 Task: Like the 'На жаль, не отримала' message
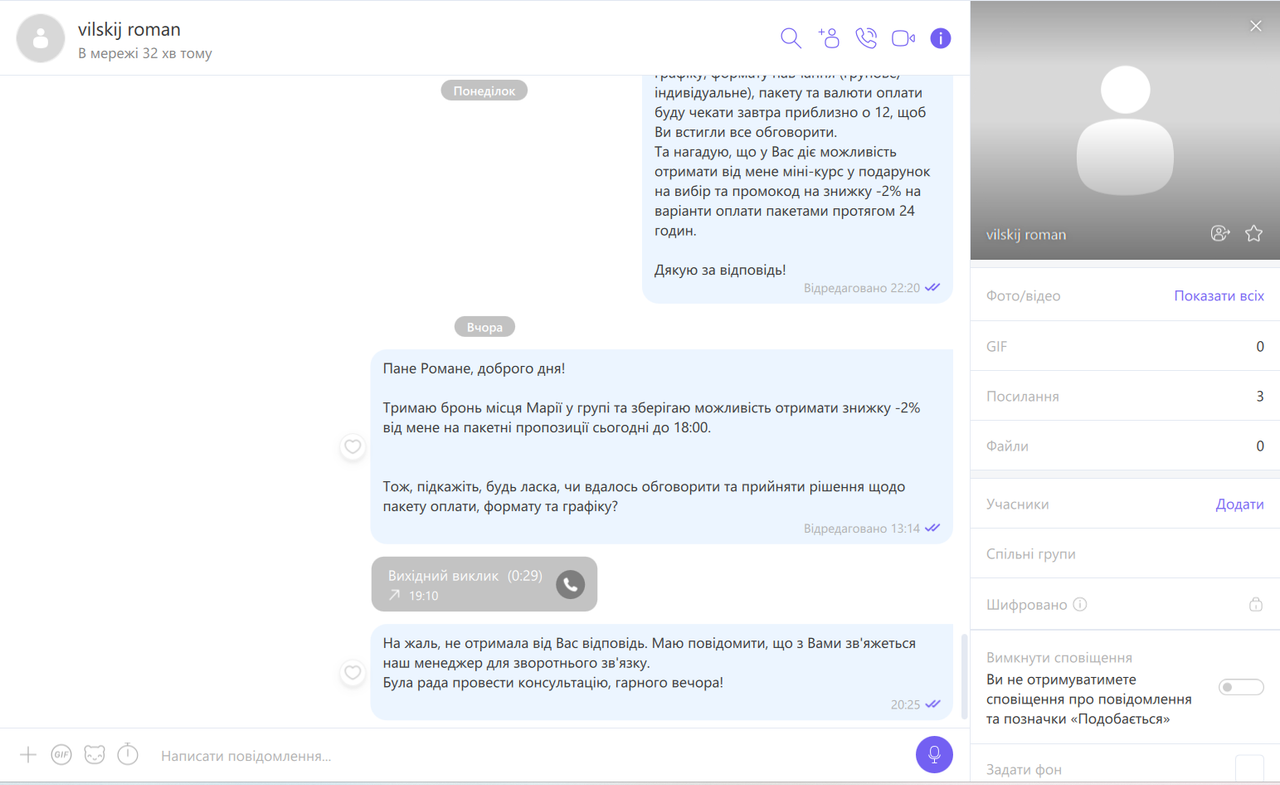(x=353, y=673)
